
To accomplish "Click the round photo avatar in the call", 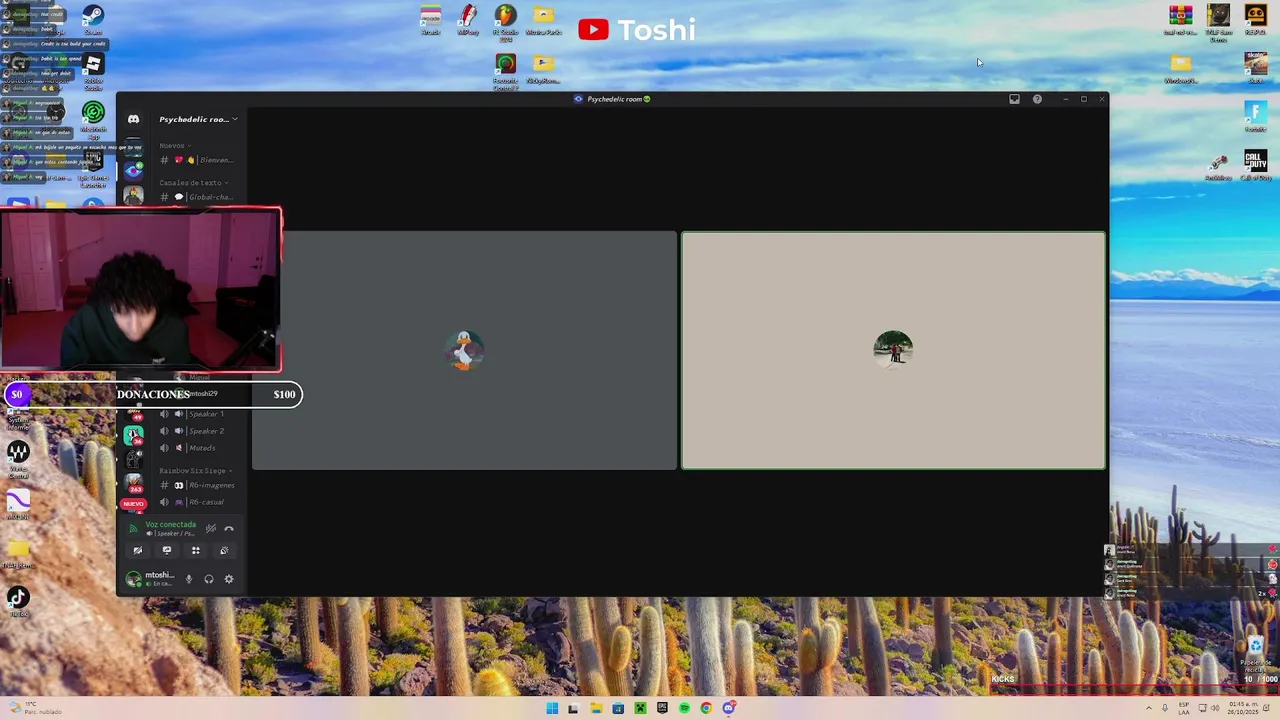I will [893, 349].
